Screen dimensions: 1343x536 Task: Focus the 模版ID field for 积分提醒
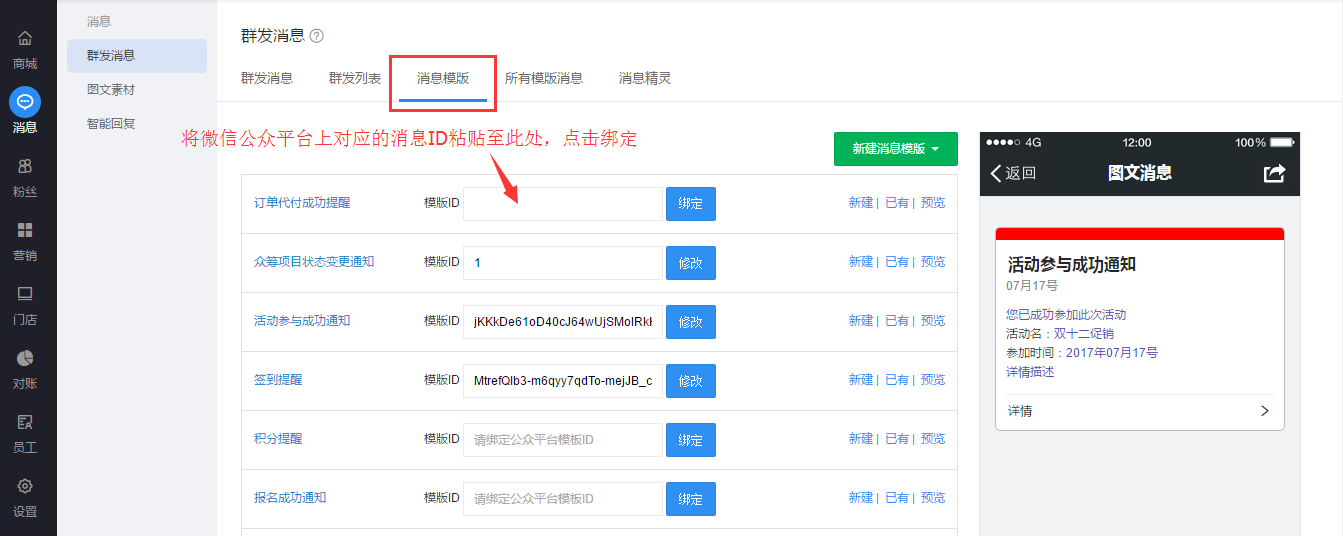(562, 440)
